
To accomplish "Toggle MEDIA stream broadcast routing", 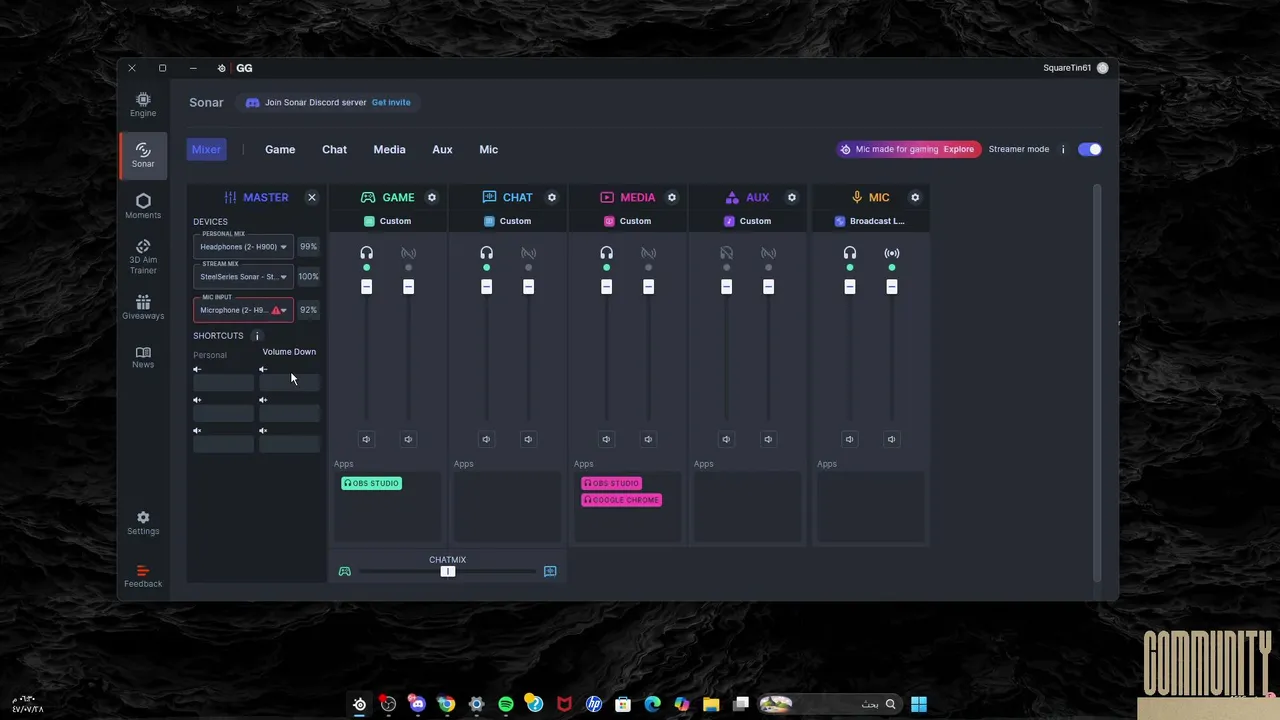I will (648, 253).
